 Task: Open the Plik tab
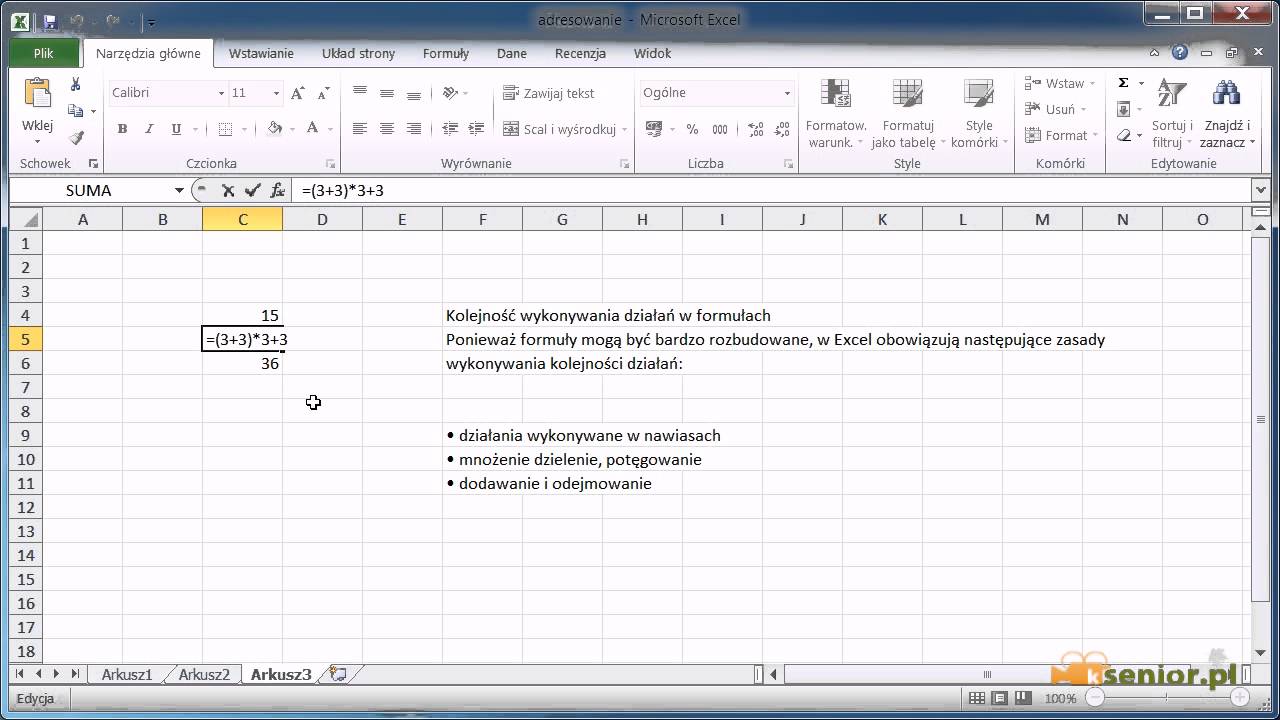pyautogui.click(x=43, y=54)
